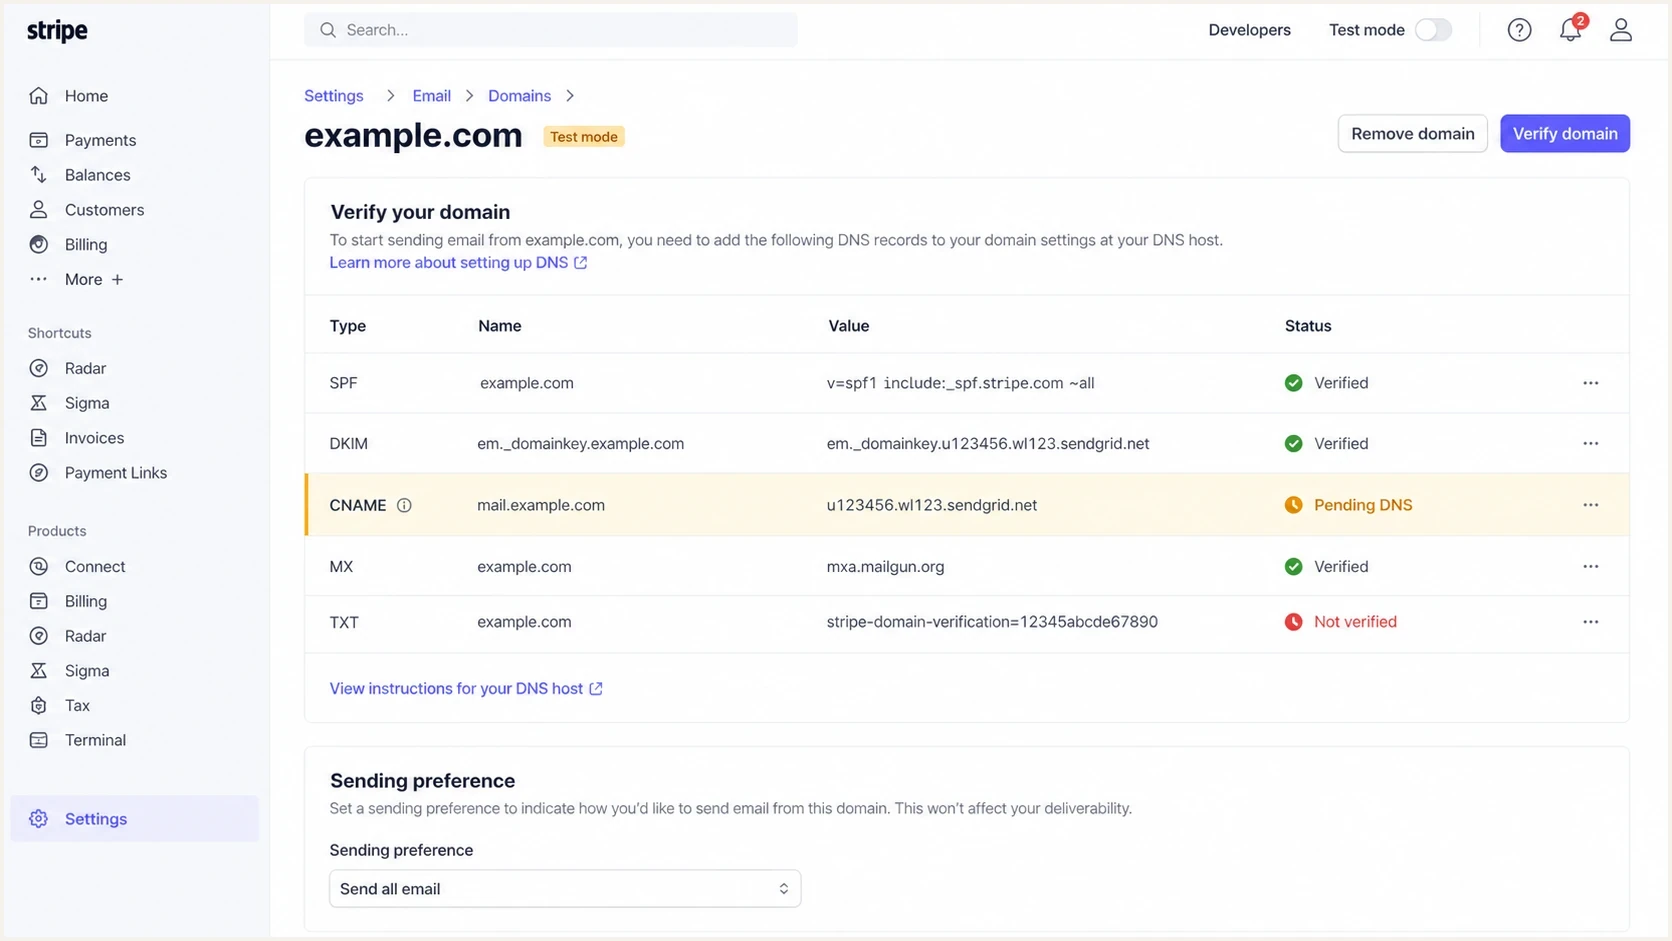Viewport: 1672px width, 941px height.
Task: Click the Balances sidebar label
Action: [97, 175]
